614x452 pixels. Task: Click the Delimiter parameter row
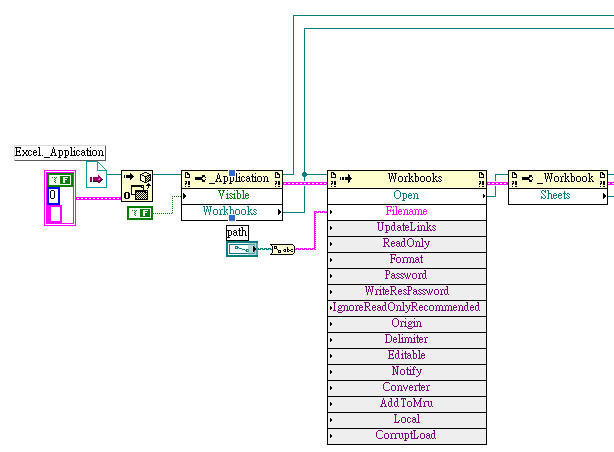point(407,340)
